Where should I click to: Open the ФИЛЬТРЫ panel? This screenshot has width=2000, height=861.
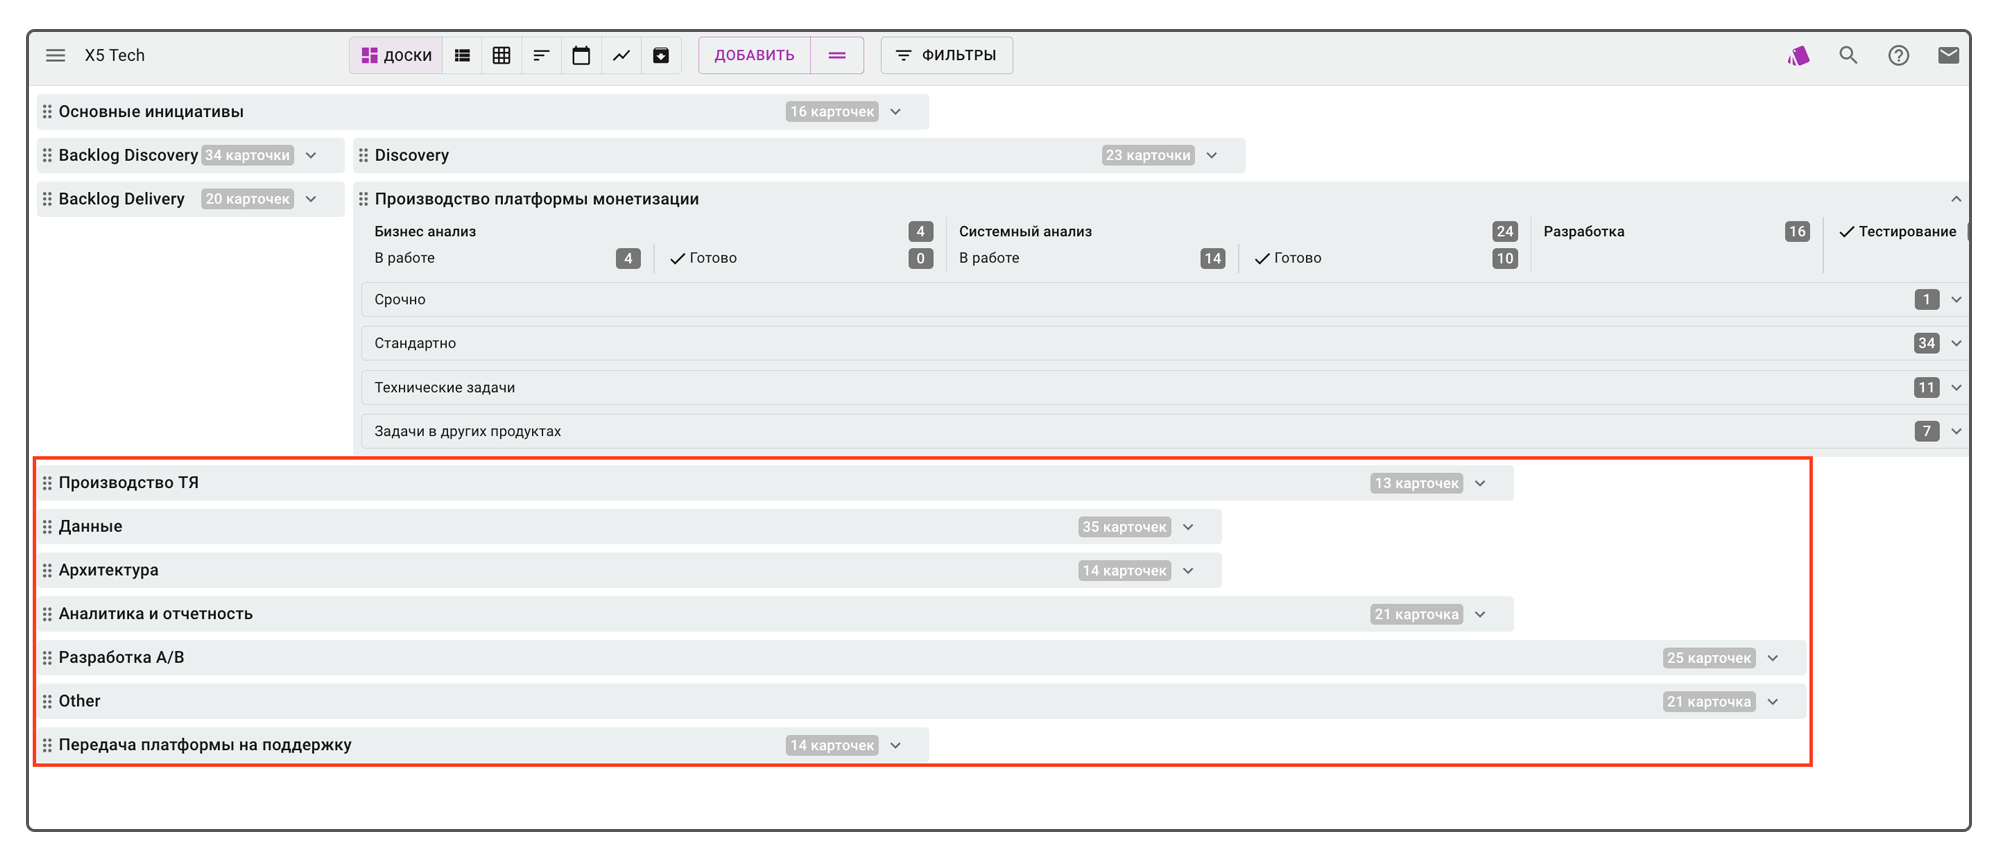pos(946,56)
